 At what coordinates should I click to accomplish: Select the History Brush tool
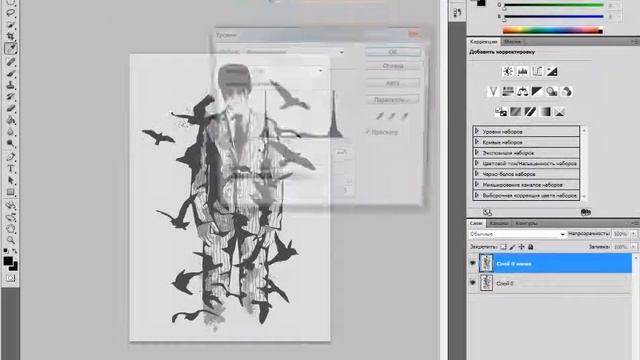[11, 97]
